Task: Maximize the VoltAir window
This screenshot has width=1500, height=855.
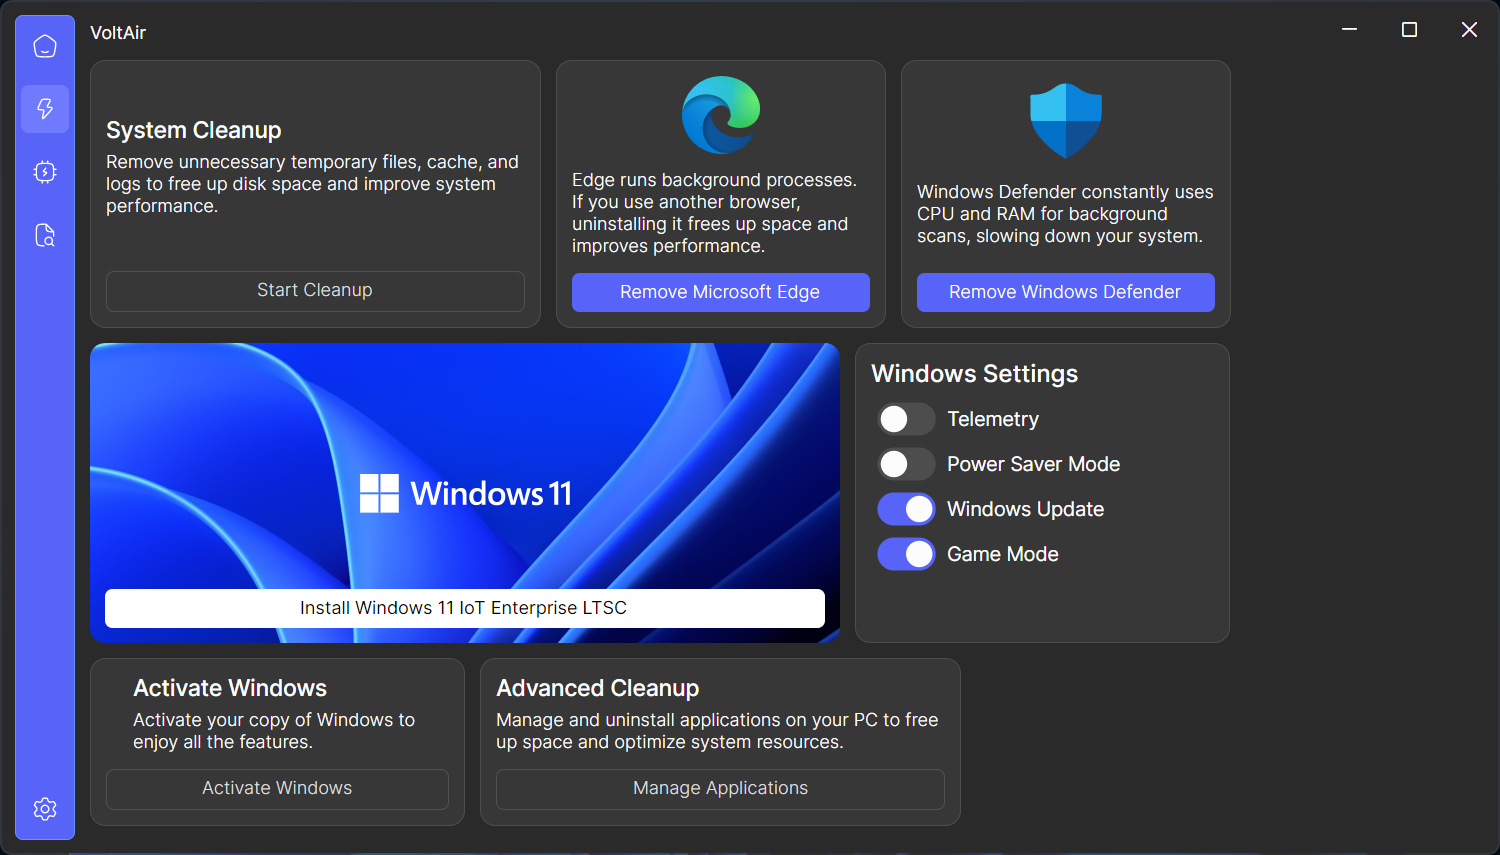Action: pos(1410,30)
